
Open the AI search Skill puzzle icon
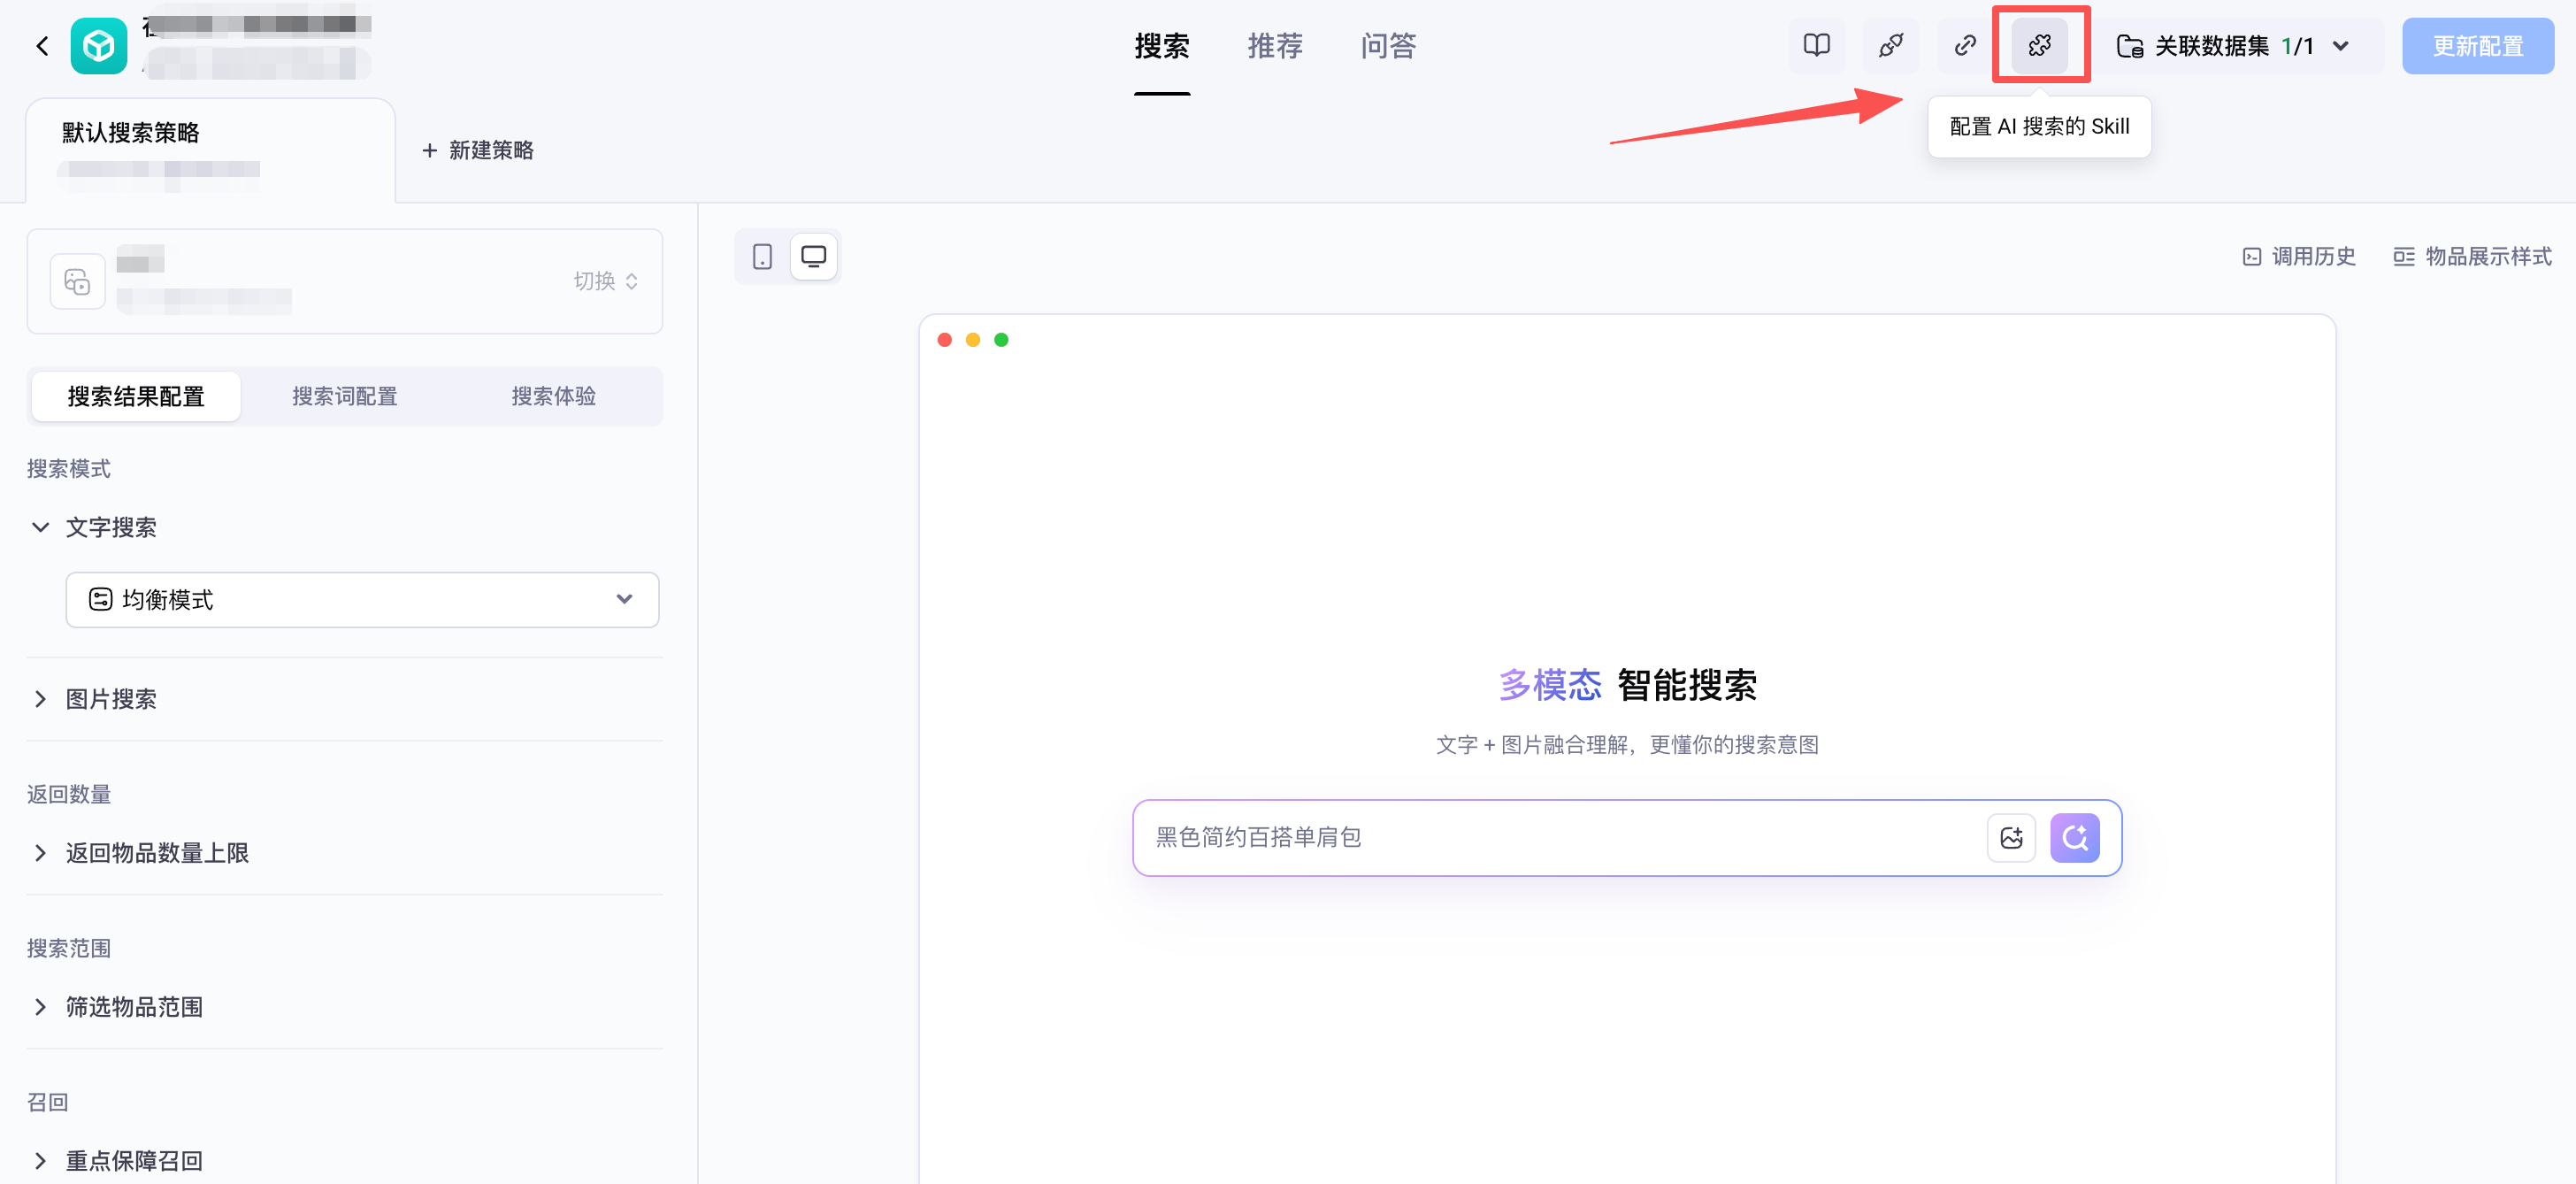point(2039,46)
